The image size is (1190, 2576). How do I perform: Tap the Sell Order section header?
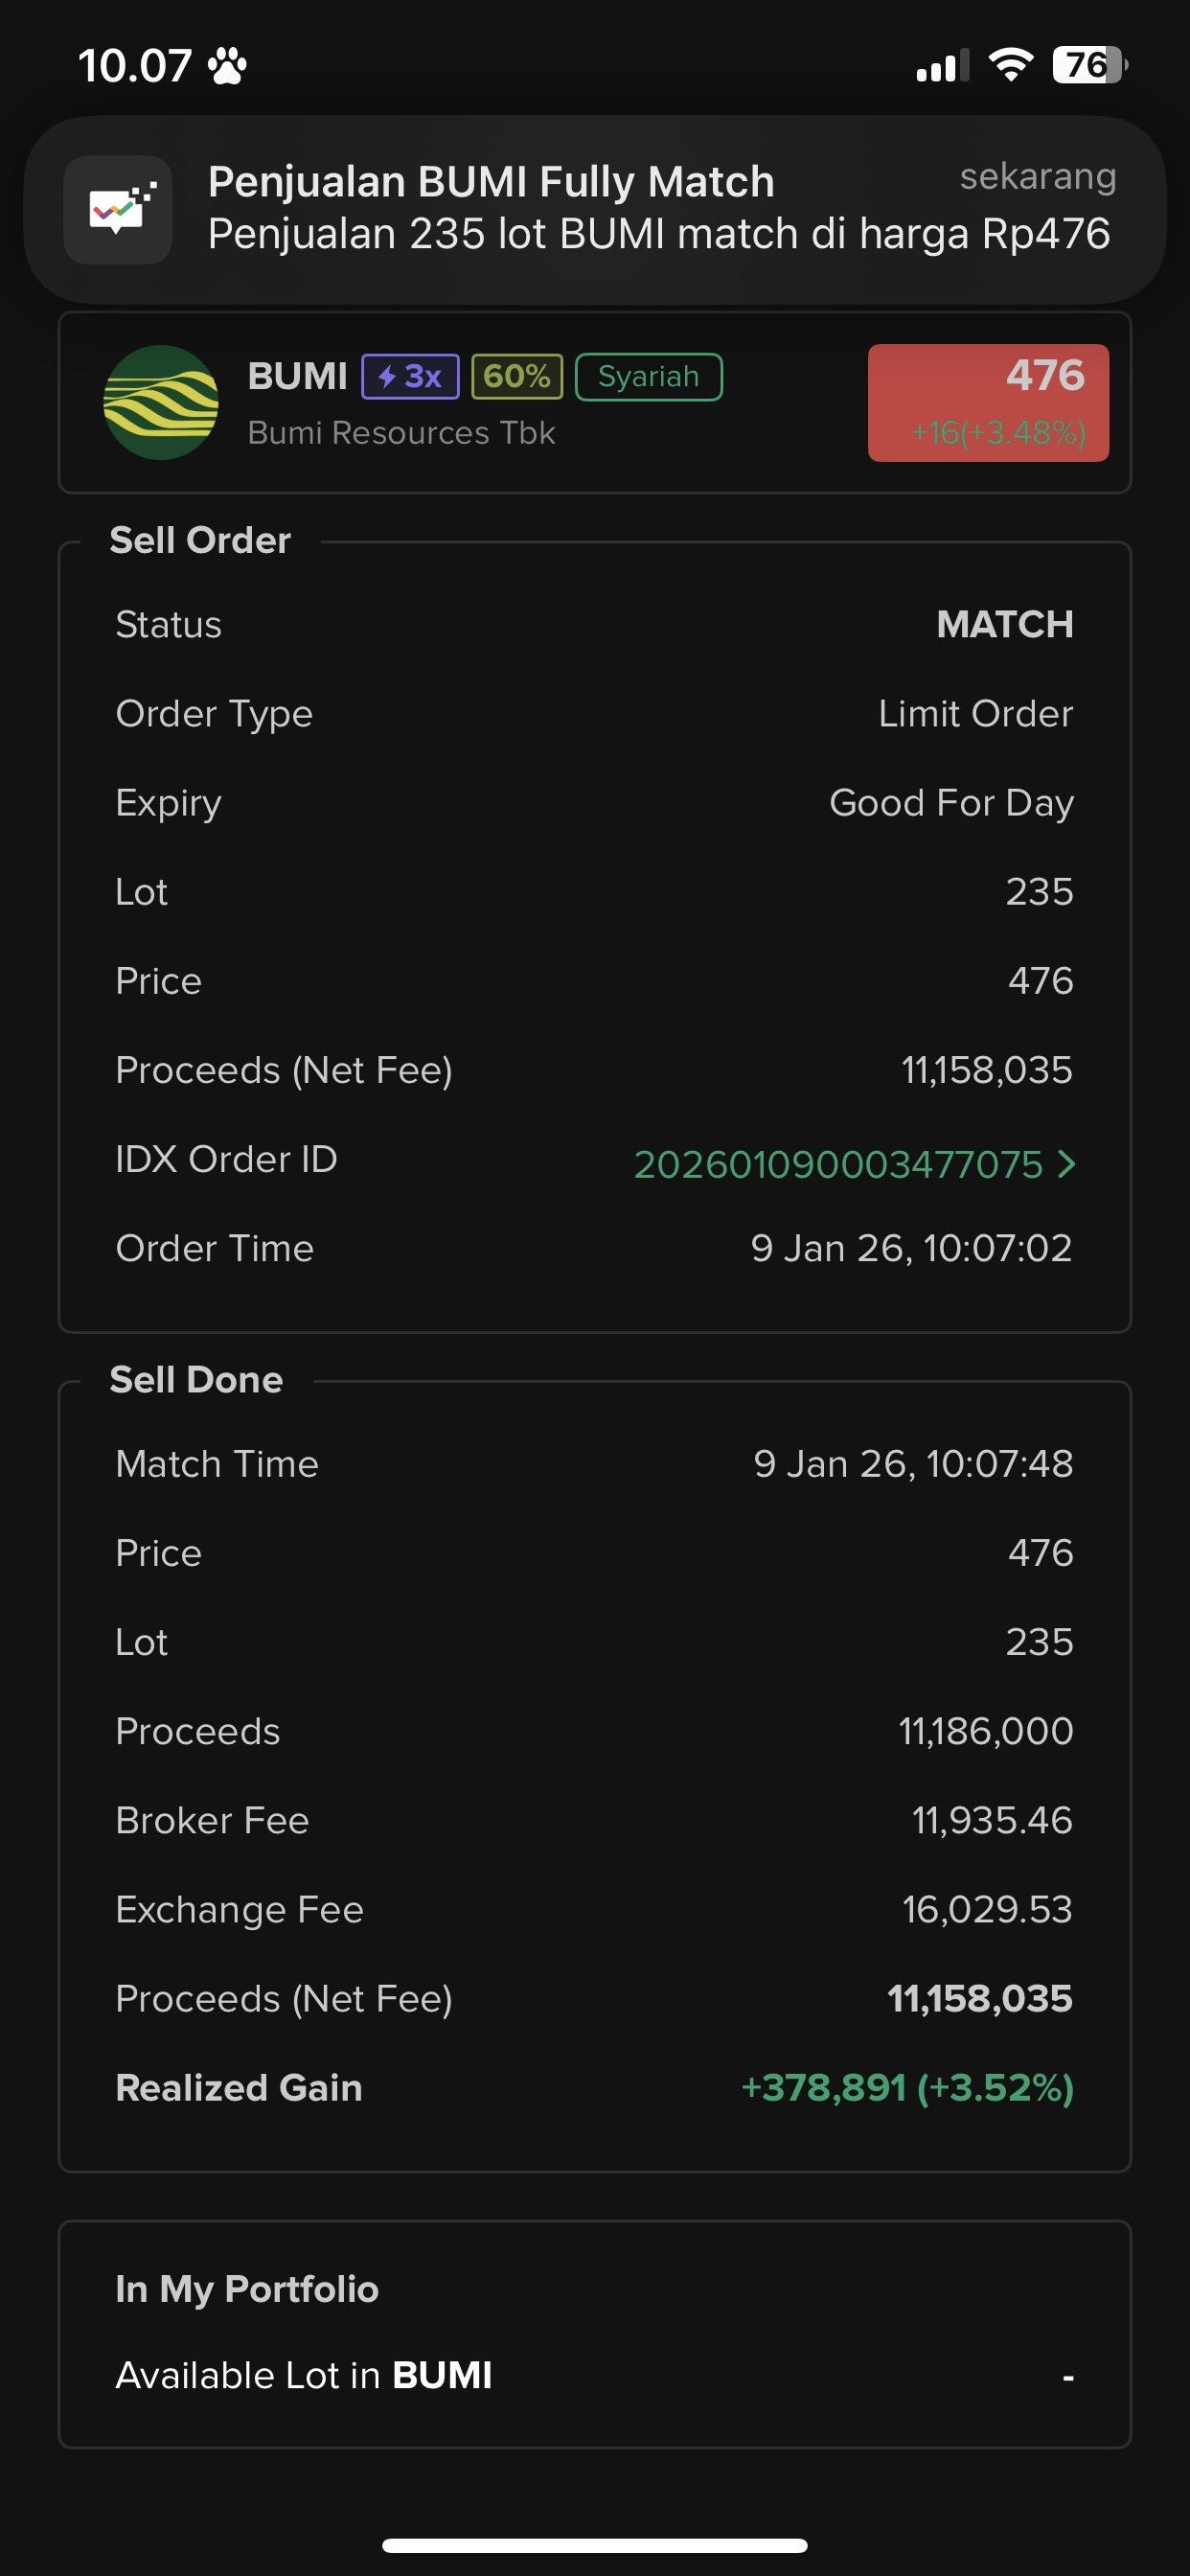[200, 541]
